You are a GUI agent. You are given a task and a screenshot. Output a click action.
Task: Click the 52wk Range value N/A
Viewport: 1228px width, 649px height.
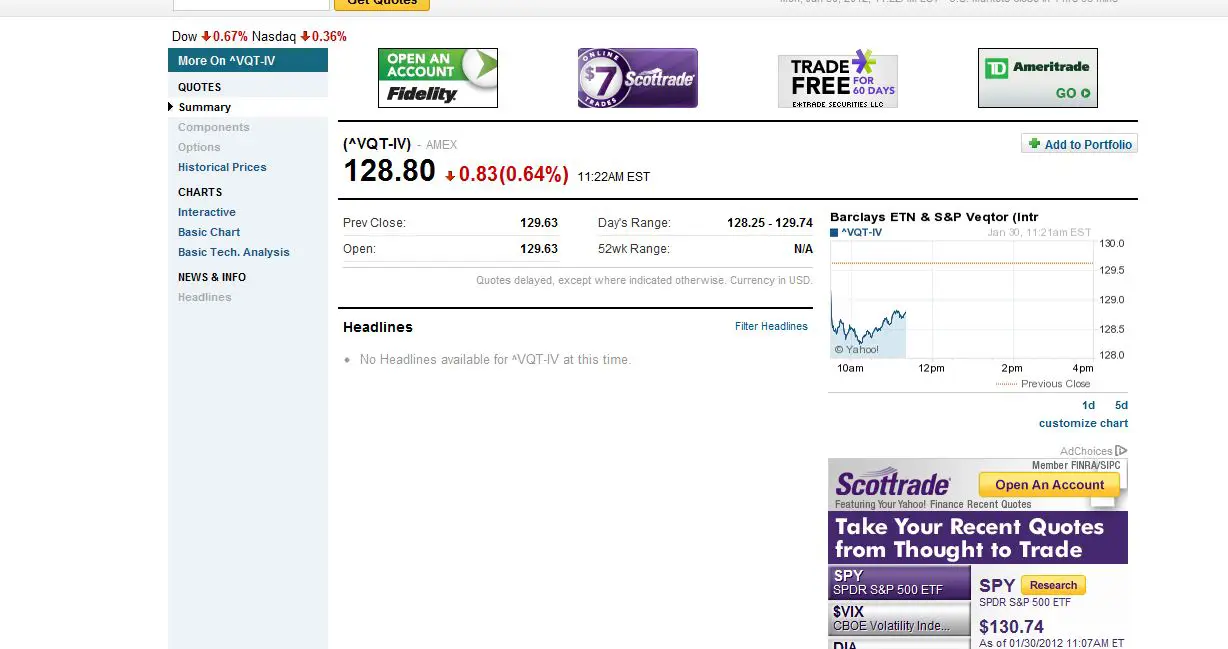(803, 249)
